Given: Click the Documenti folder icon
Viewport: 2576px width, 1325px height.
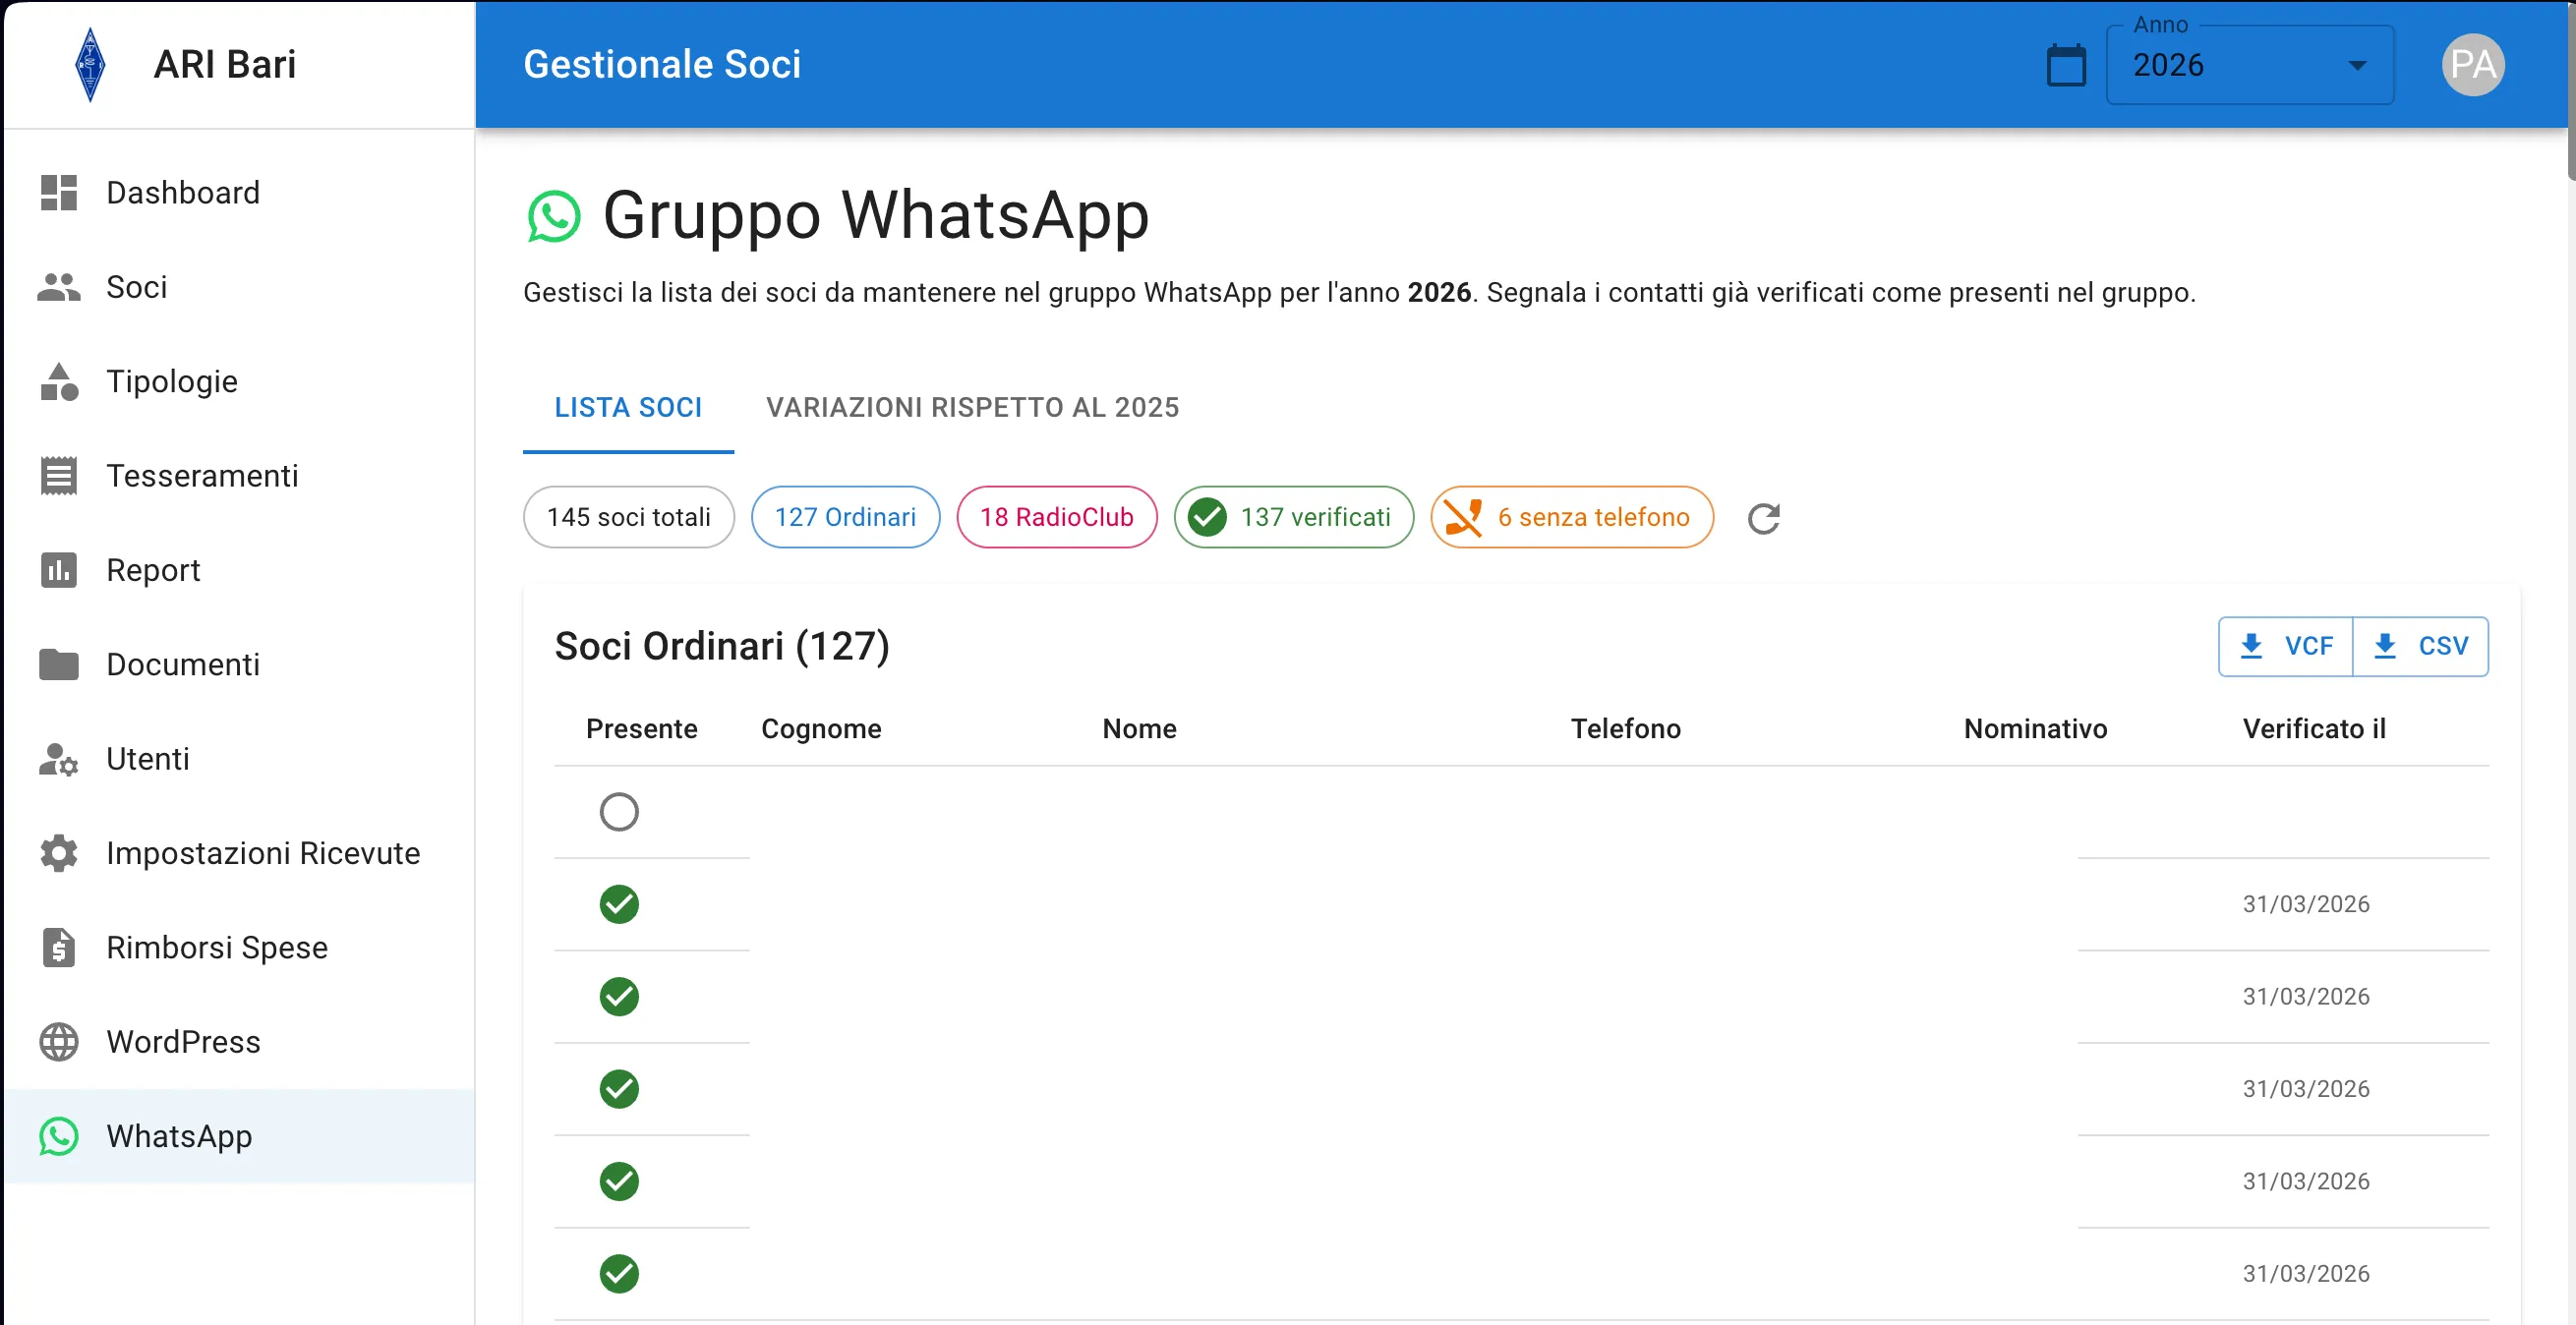Looking at the screenshot, I should pyautogui.click(x=59, y=664).
